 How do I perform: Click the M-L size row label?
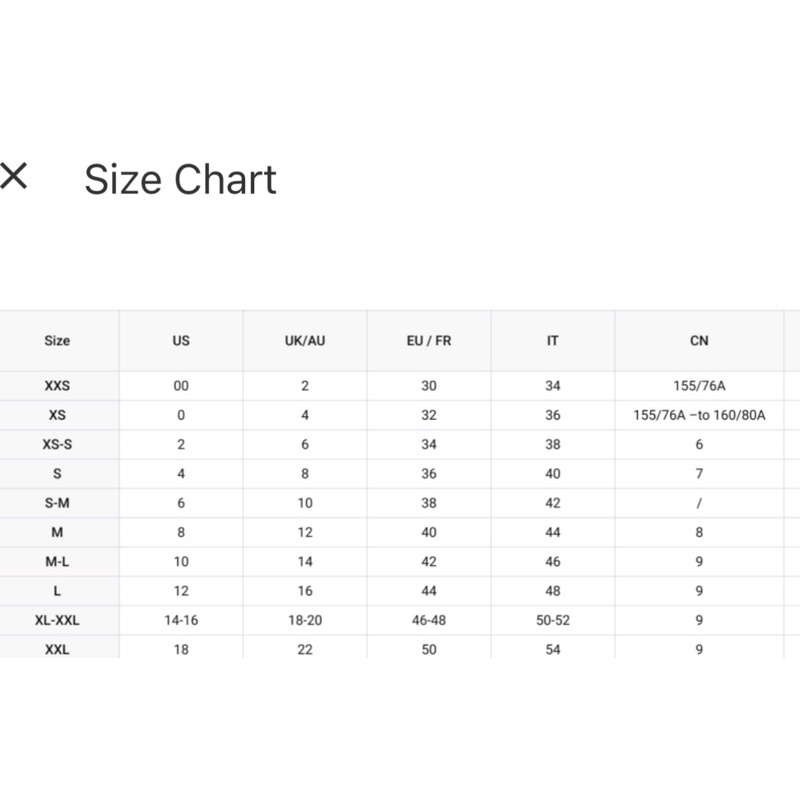pos(57,562)
